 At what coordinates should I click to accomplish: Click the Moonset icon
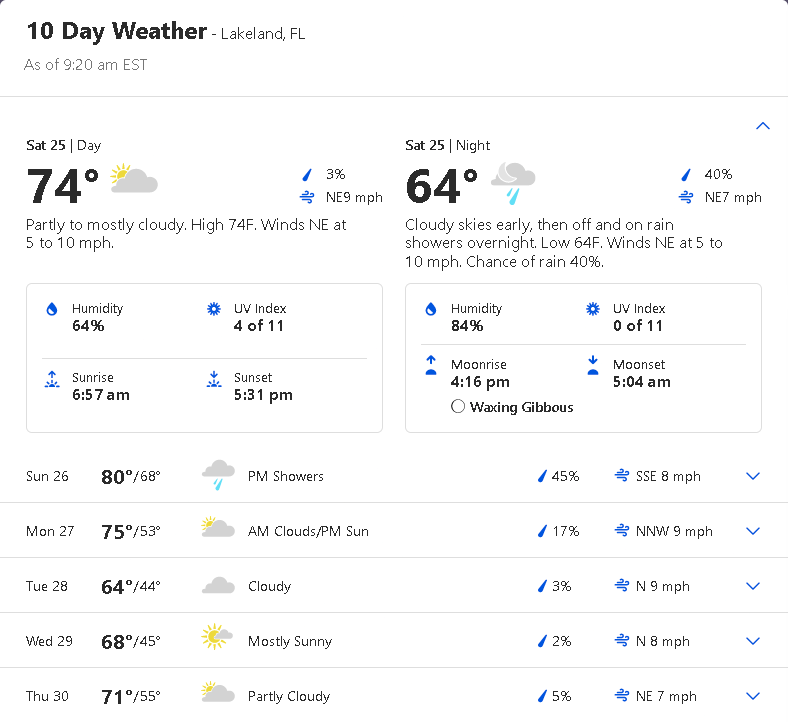coord(593,366)
